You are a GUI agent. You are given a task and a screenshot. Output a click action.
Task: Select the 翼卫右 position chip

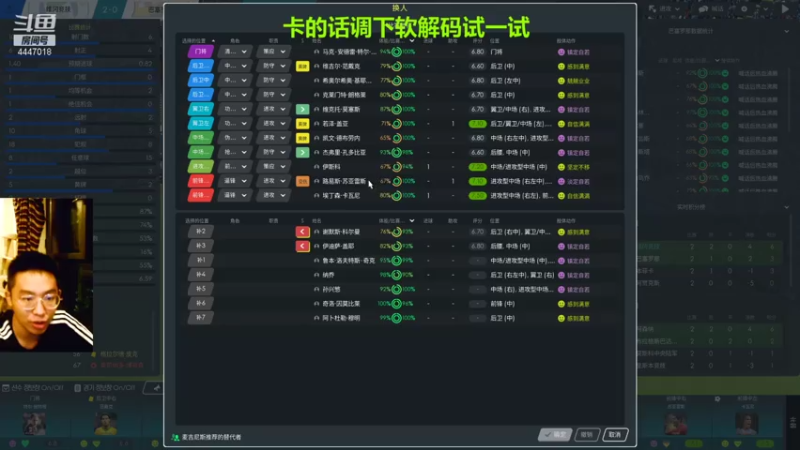click(x=201, y=109)
